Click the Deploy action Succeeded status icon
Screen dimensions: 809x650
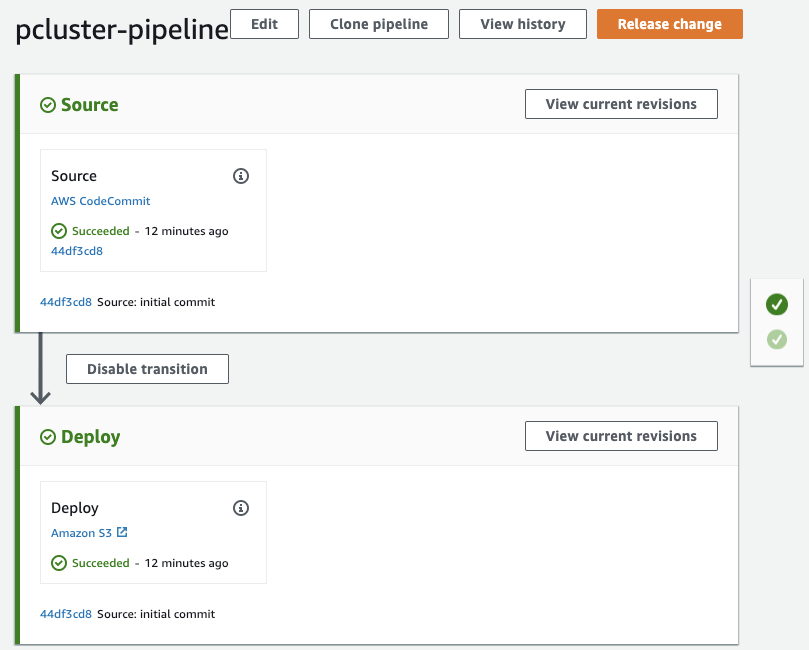(59, 563)
